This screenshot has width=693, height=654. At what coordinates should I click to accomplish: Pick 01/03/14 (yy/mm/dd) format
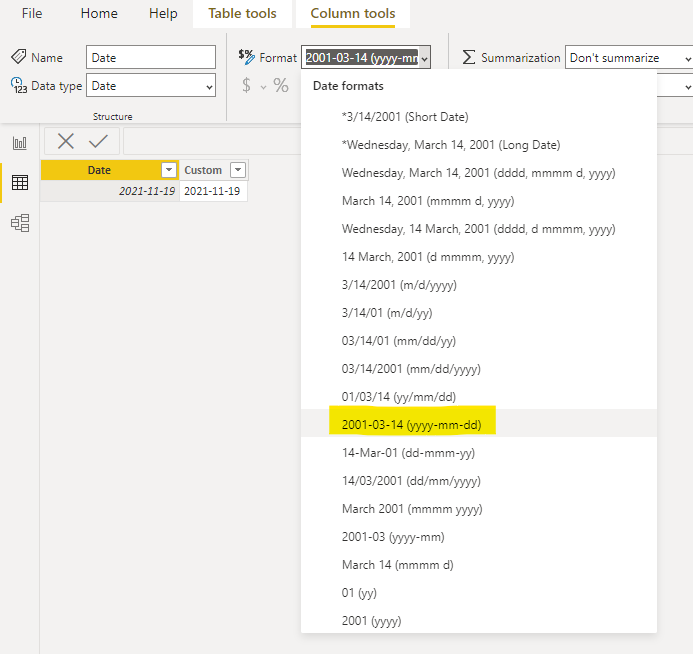[479, 397]
